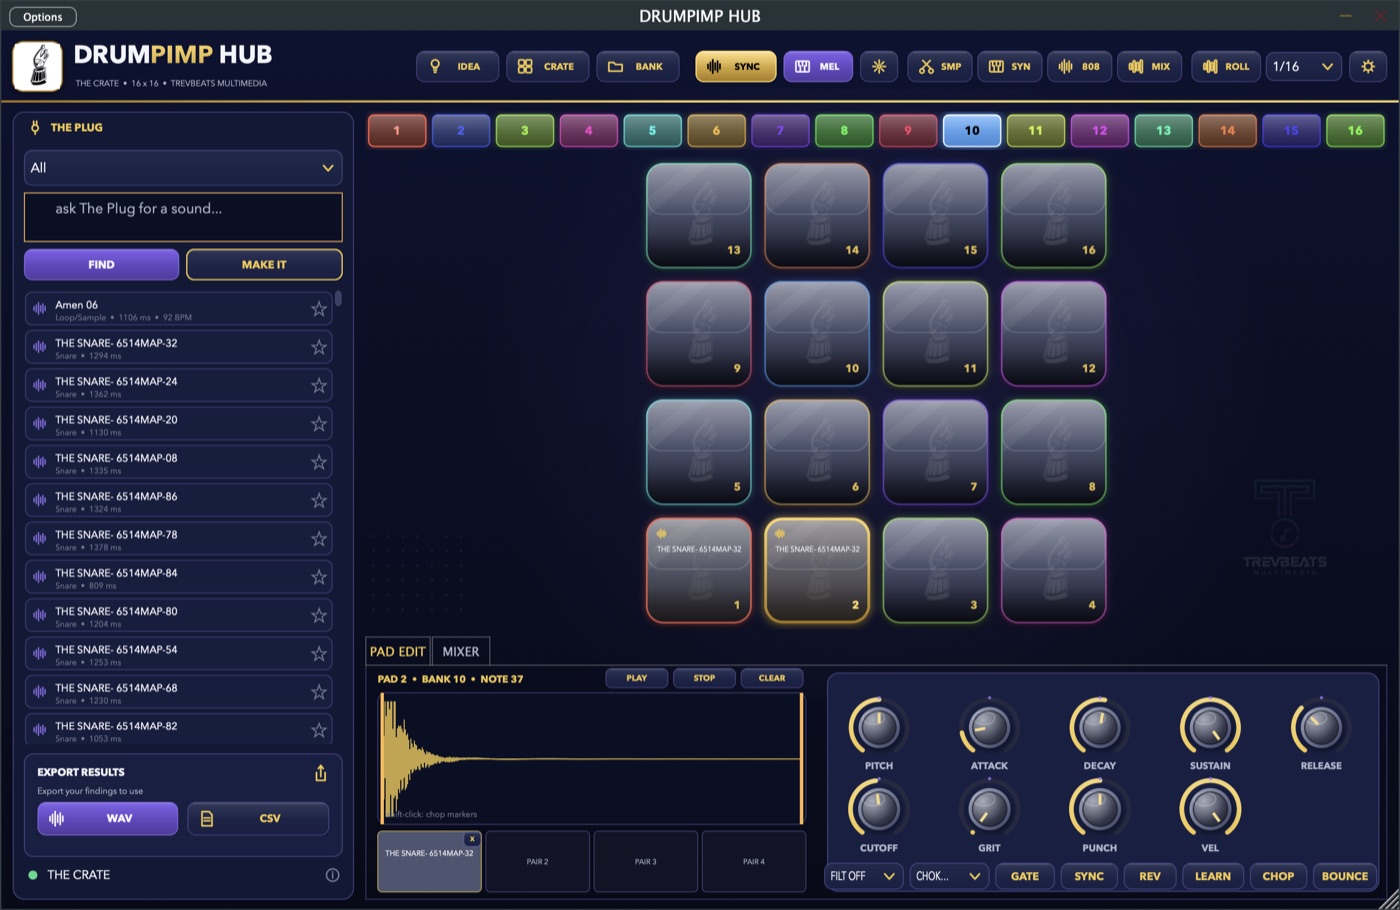Favorite THE SNARE- 6514MAP-80 star
Image resolution: width=1400 pixels, height=910 pixels.
[x=319, y=616]
